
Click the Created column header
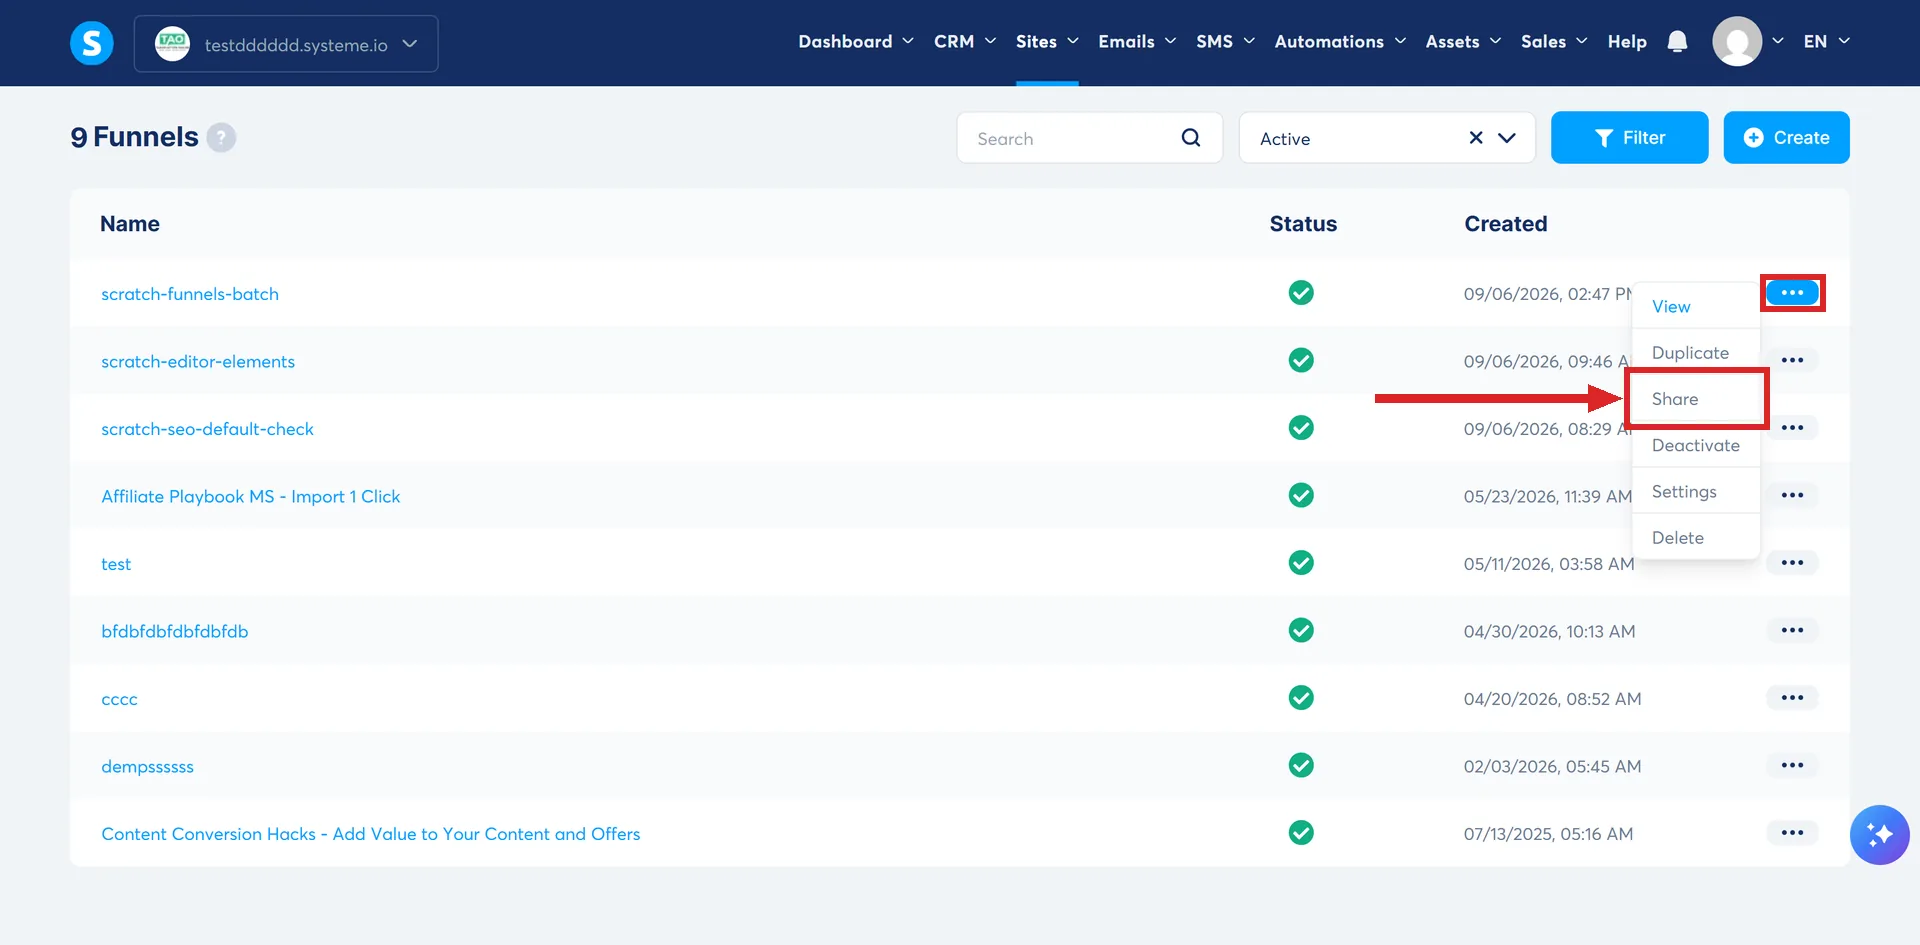tap(1505, 224)
